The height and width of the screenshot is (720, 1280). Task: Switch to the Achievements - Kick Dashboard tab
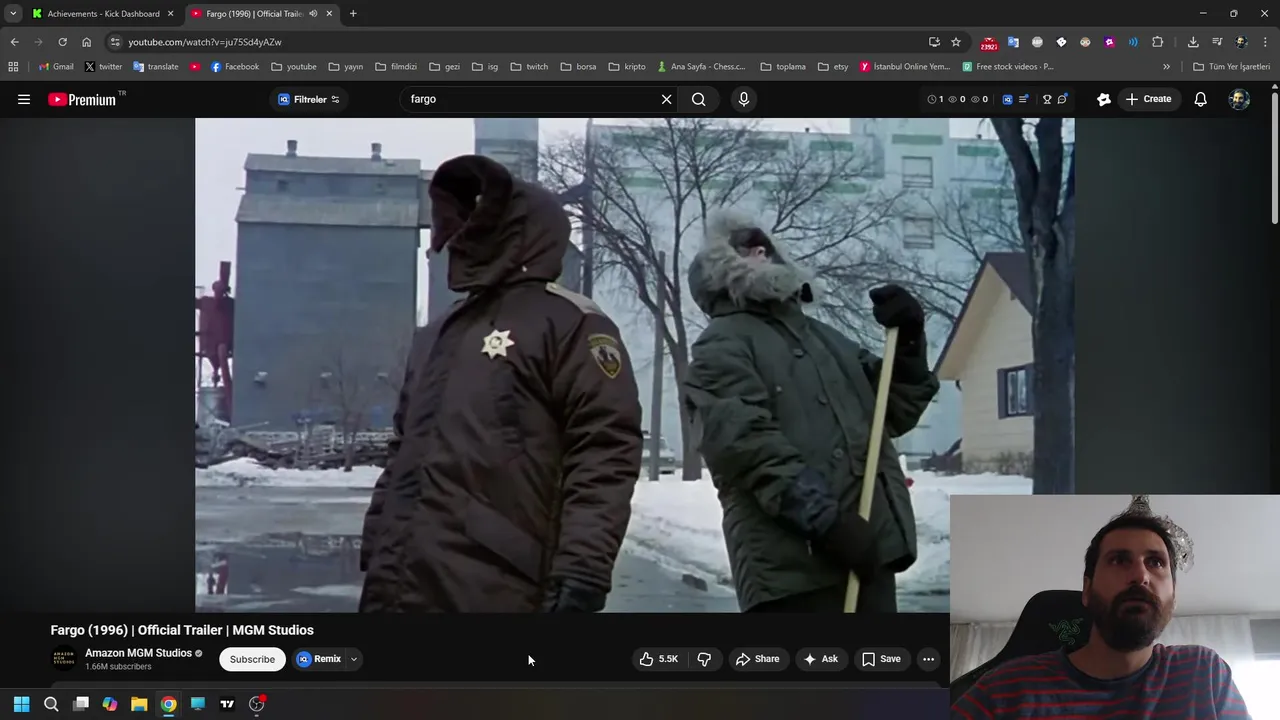[x=103, y=14]
